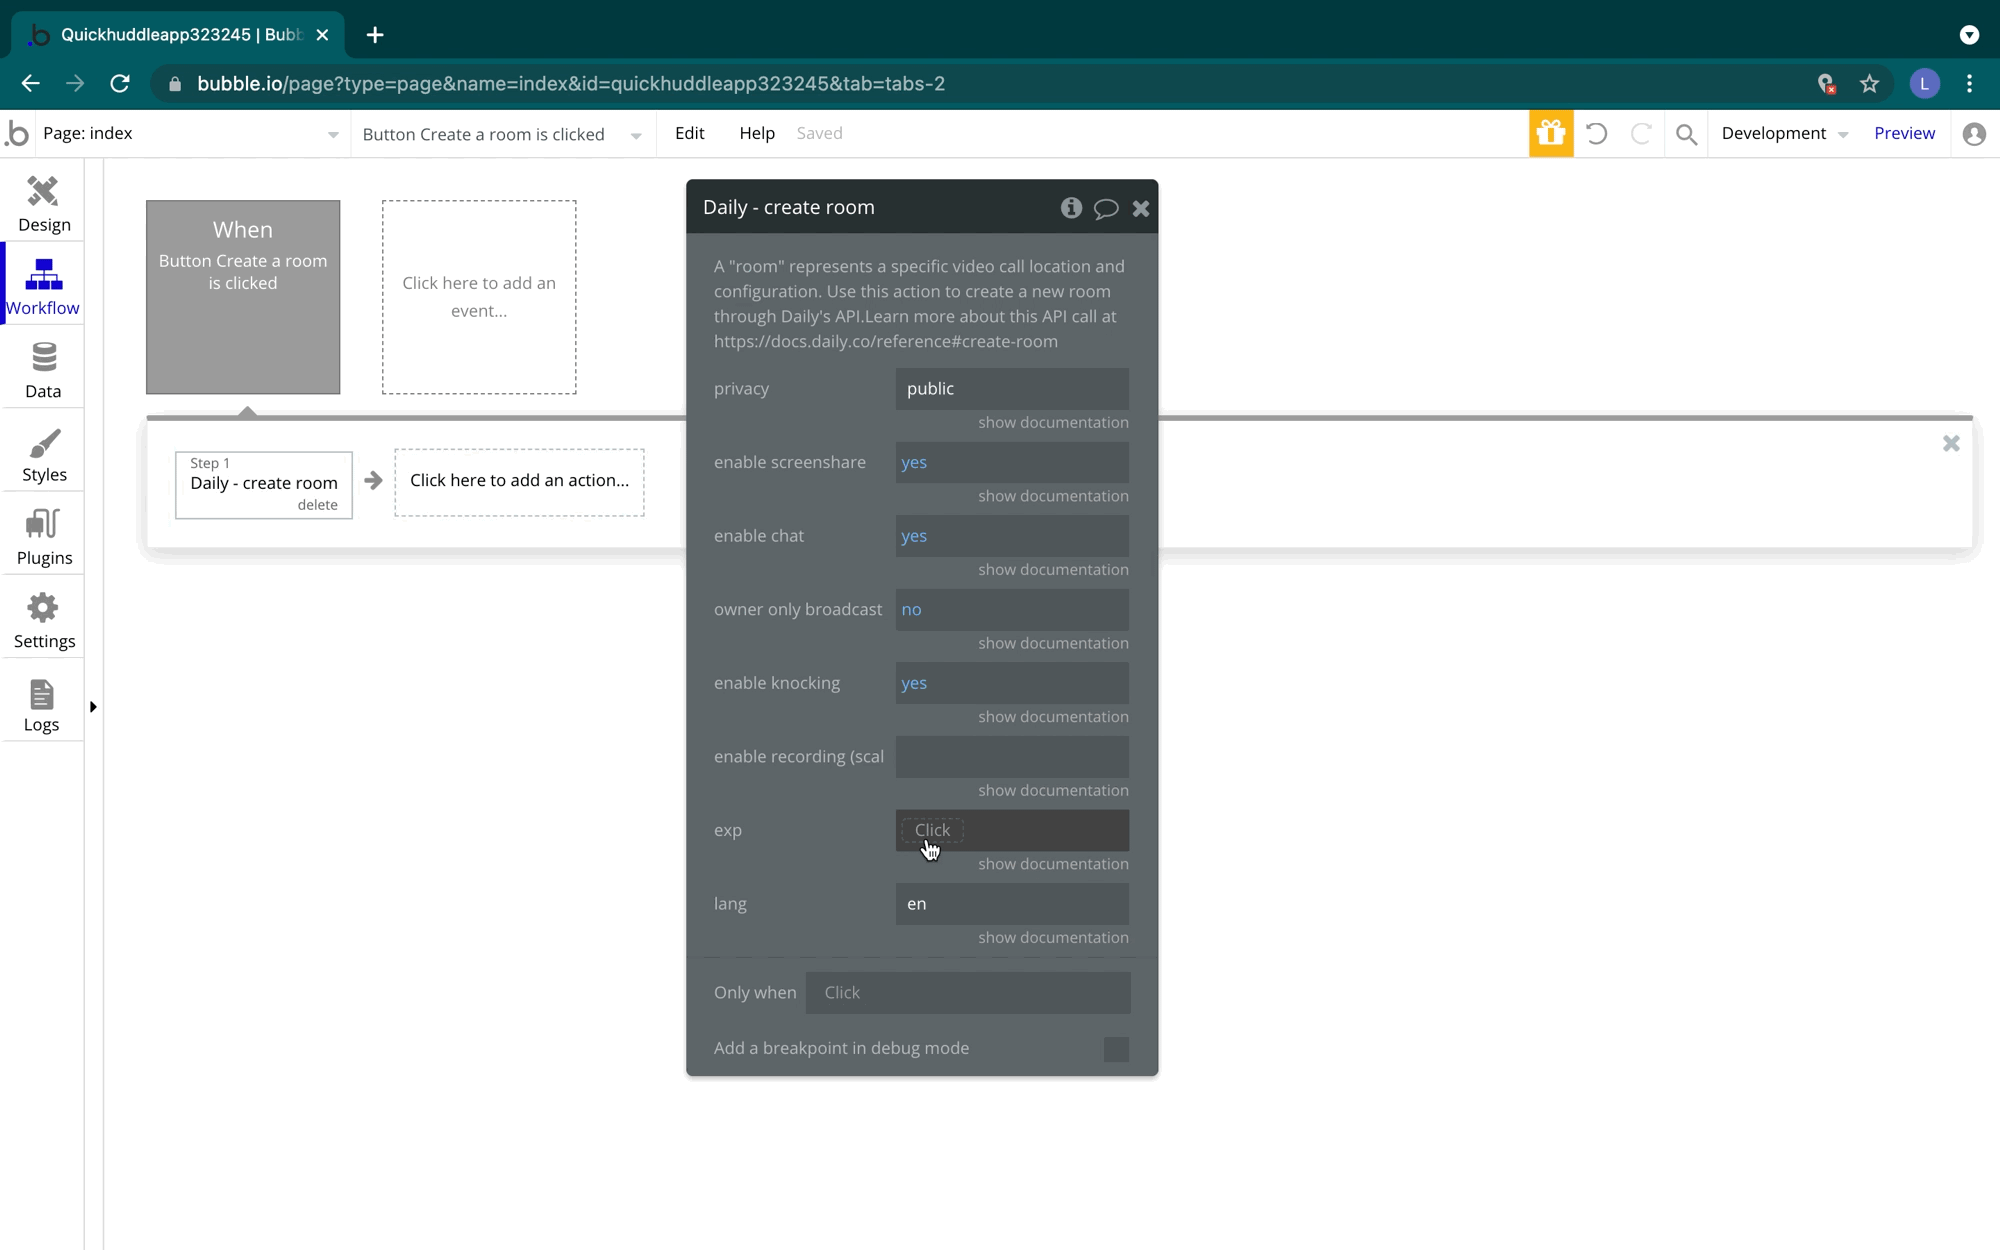Screen dimensions: 2000x1250
Task: Click the Only when condition field
Action: (x=968, y=993)
